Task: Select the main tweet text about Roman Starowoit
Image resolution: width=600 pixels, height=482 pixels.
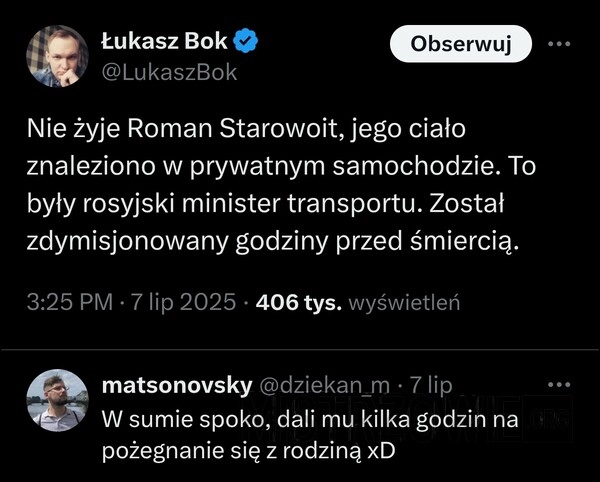Action: [x=281, y=185]
